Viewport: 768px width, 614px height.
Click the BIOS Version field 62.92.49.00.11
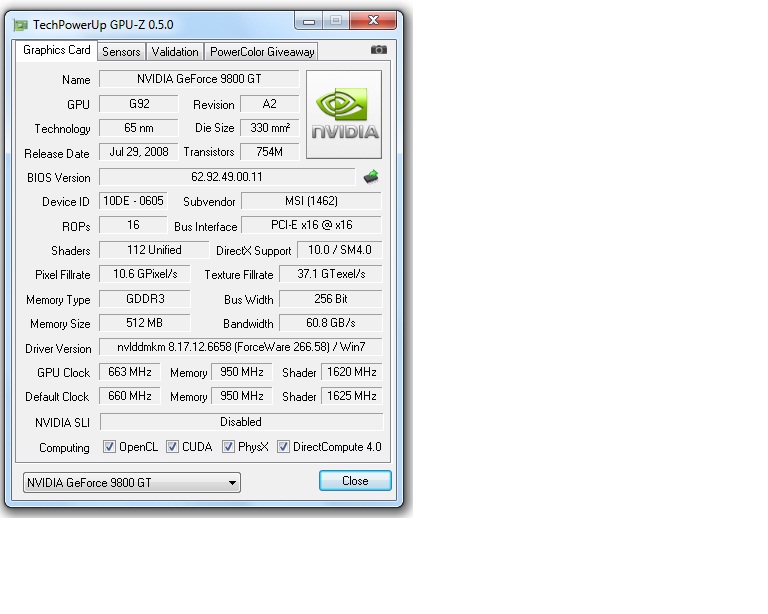point(227,177)
